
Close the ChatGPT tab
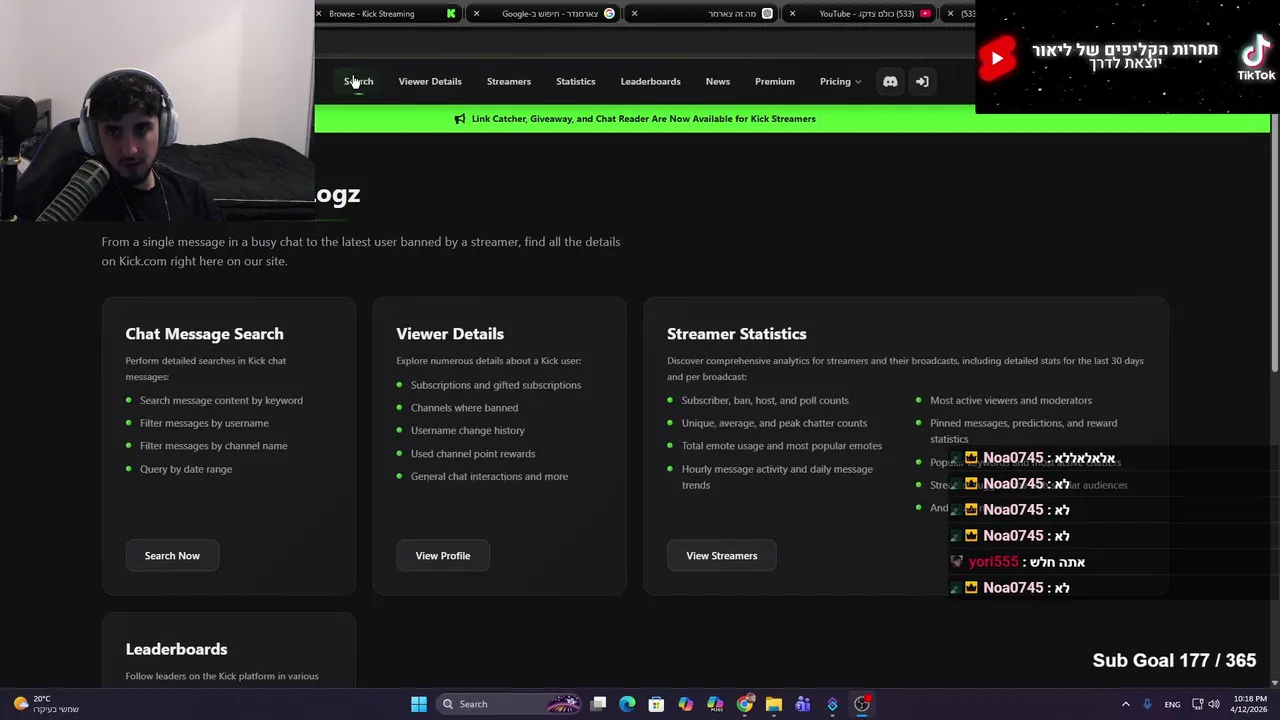click(x=634, y=14)
